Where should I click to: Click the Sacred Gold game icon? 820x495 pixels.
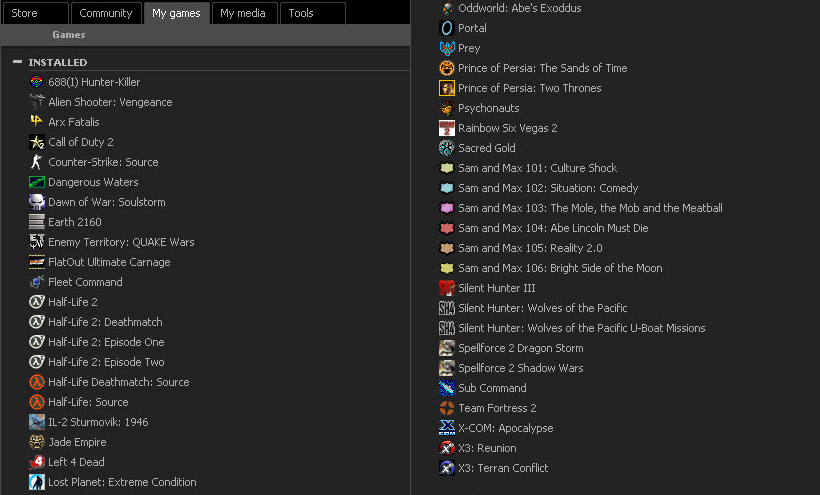tap(447, 148)
